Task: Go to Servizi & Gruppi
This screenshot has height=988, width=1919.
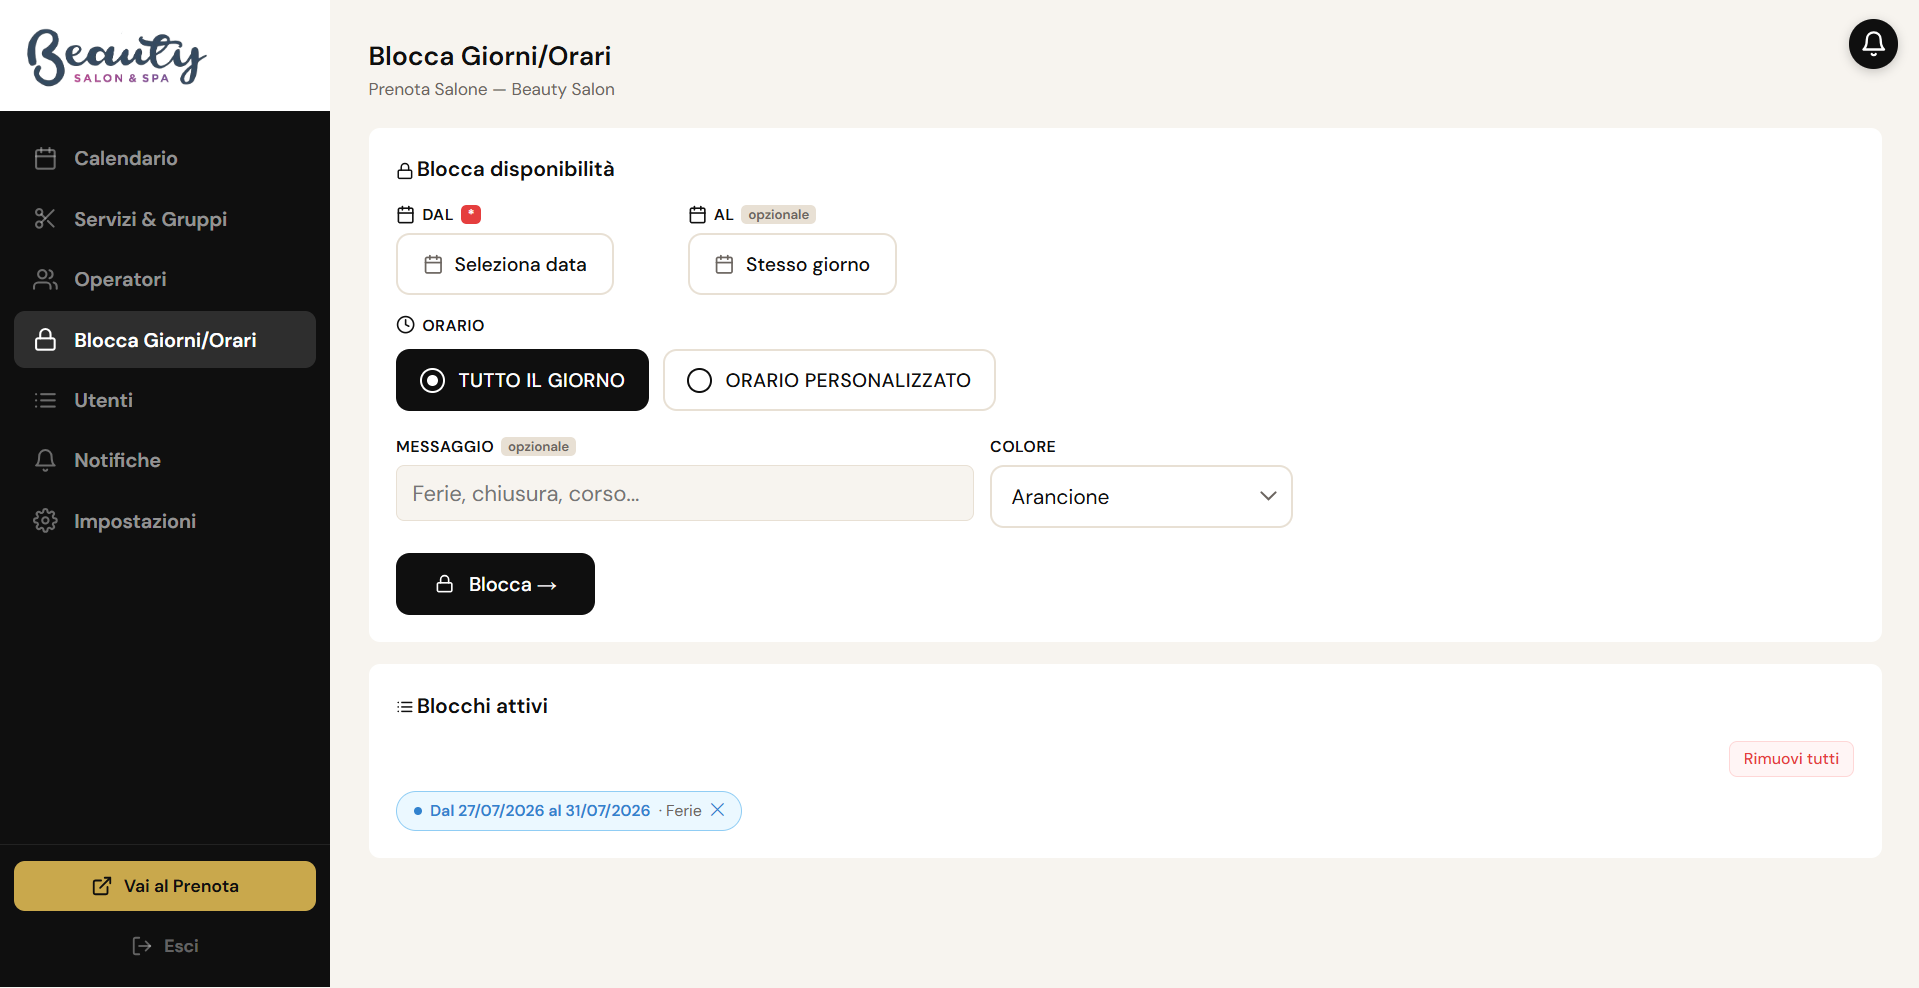Action: click(x=165, y=219)
